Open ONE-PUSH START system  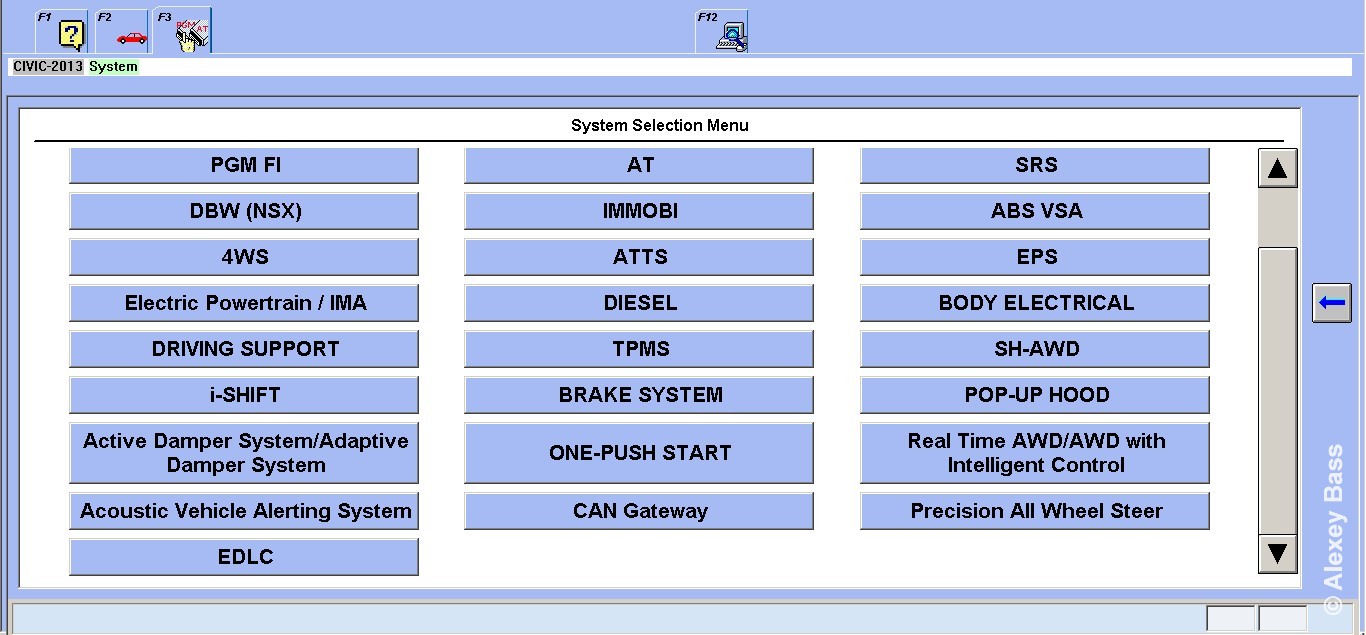(x=639, y=453)
